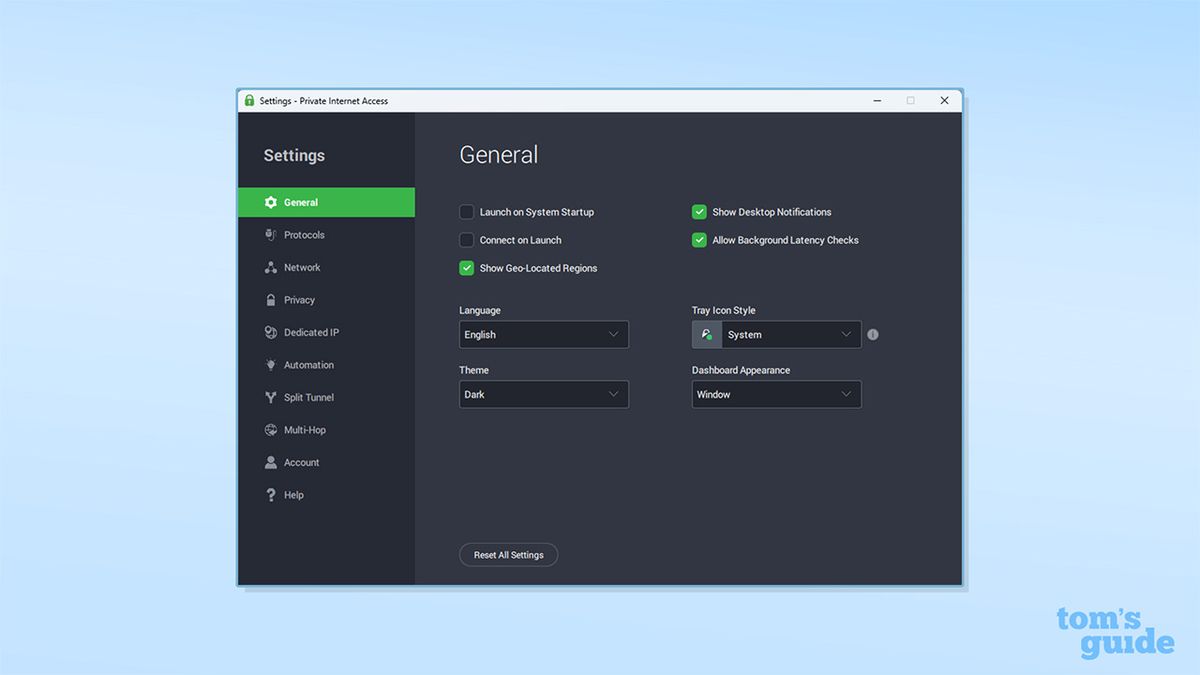The height and width of the screenshot is (675, 1200).
Task: Open the Account tab
Action: pyautogui.click(x=326, y=462)
